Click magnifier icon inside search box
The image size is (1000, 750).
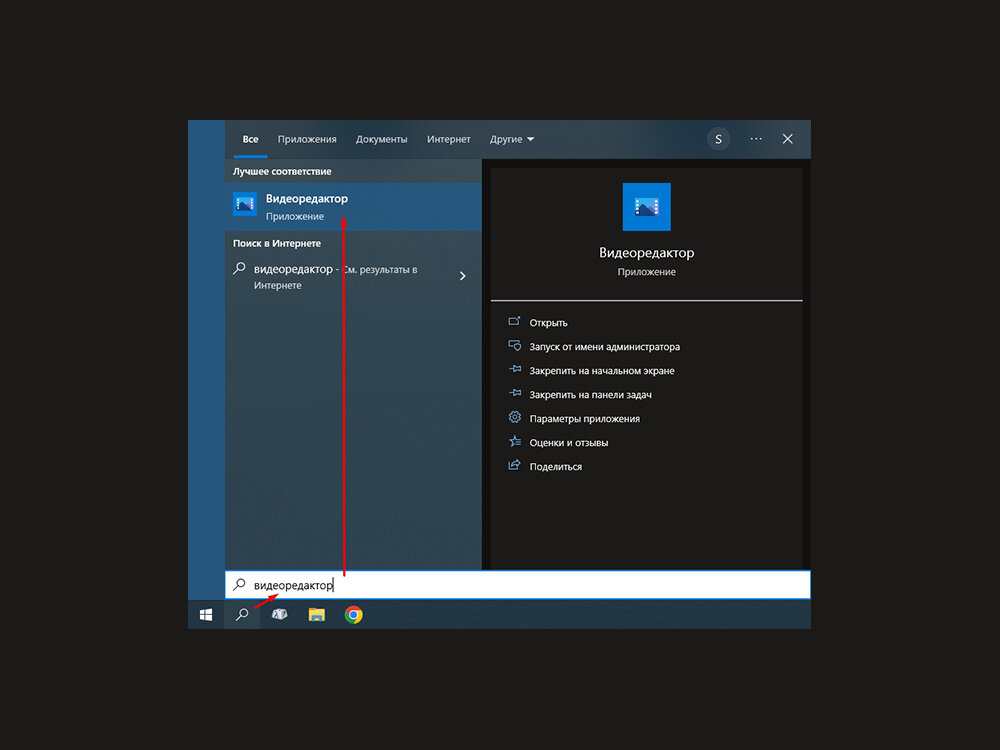[239, 584]
